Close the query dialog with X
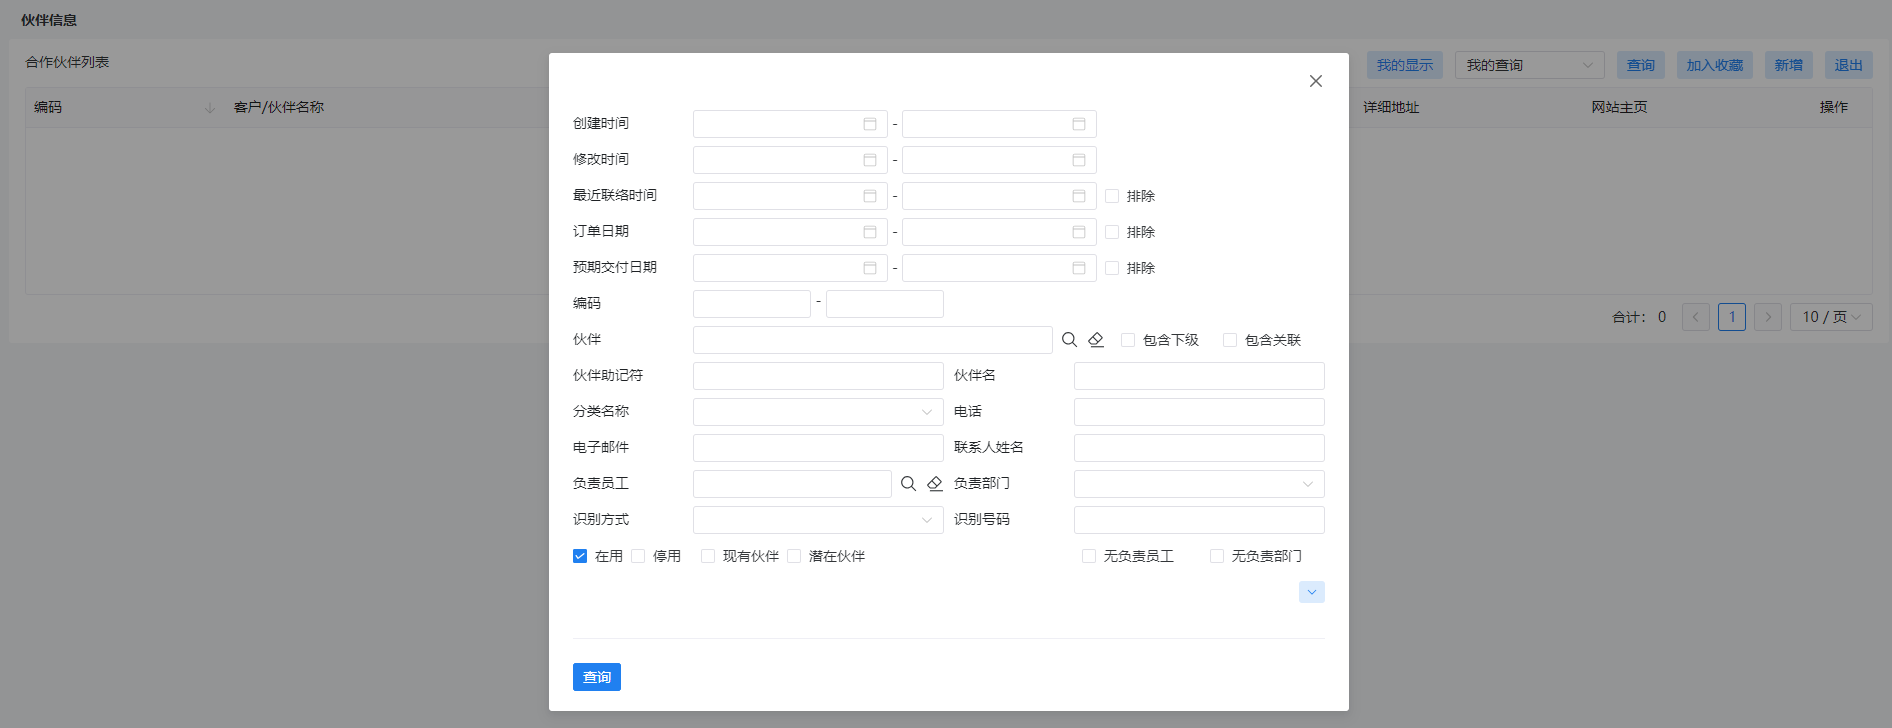Viewport: 1892px width, 728px height. pyautogui.click(x=1316, y=81)
